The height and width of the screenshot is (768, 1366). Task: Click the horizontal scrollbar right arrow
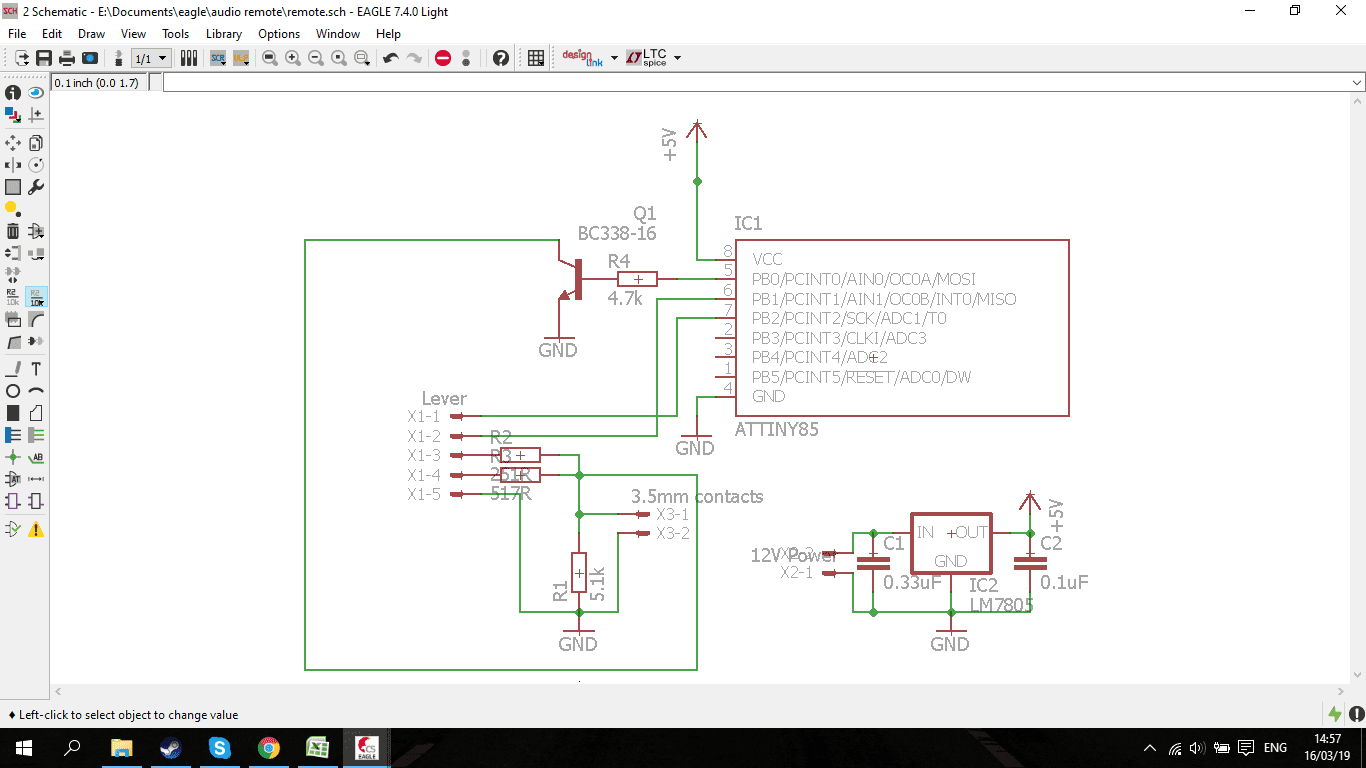point(1341,691)
